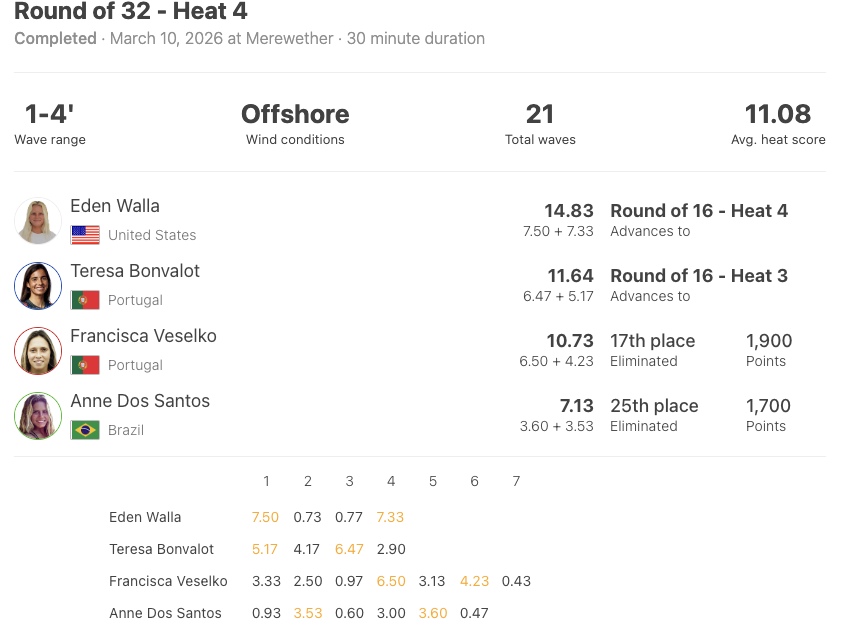The width and height of the screenshot is (844, 636).
Task: Select Teresa Bonvalot's name in results list
Action: 135,271
